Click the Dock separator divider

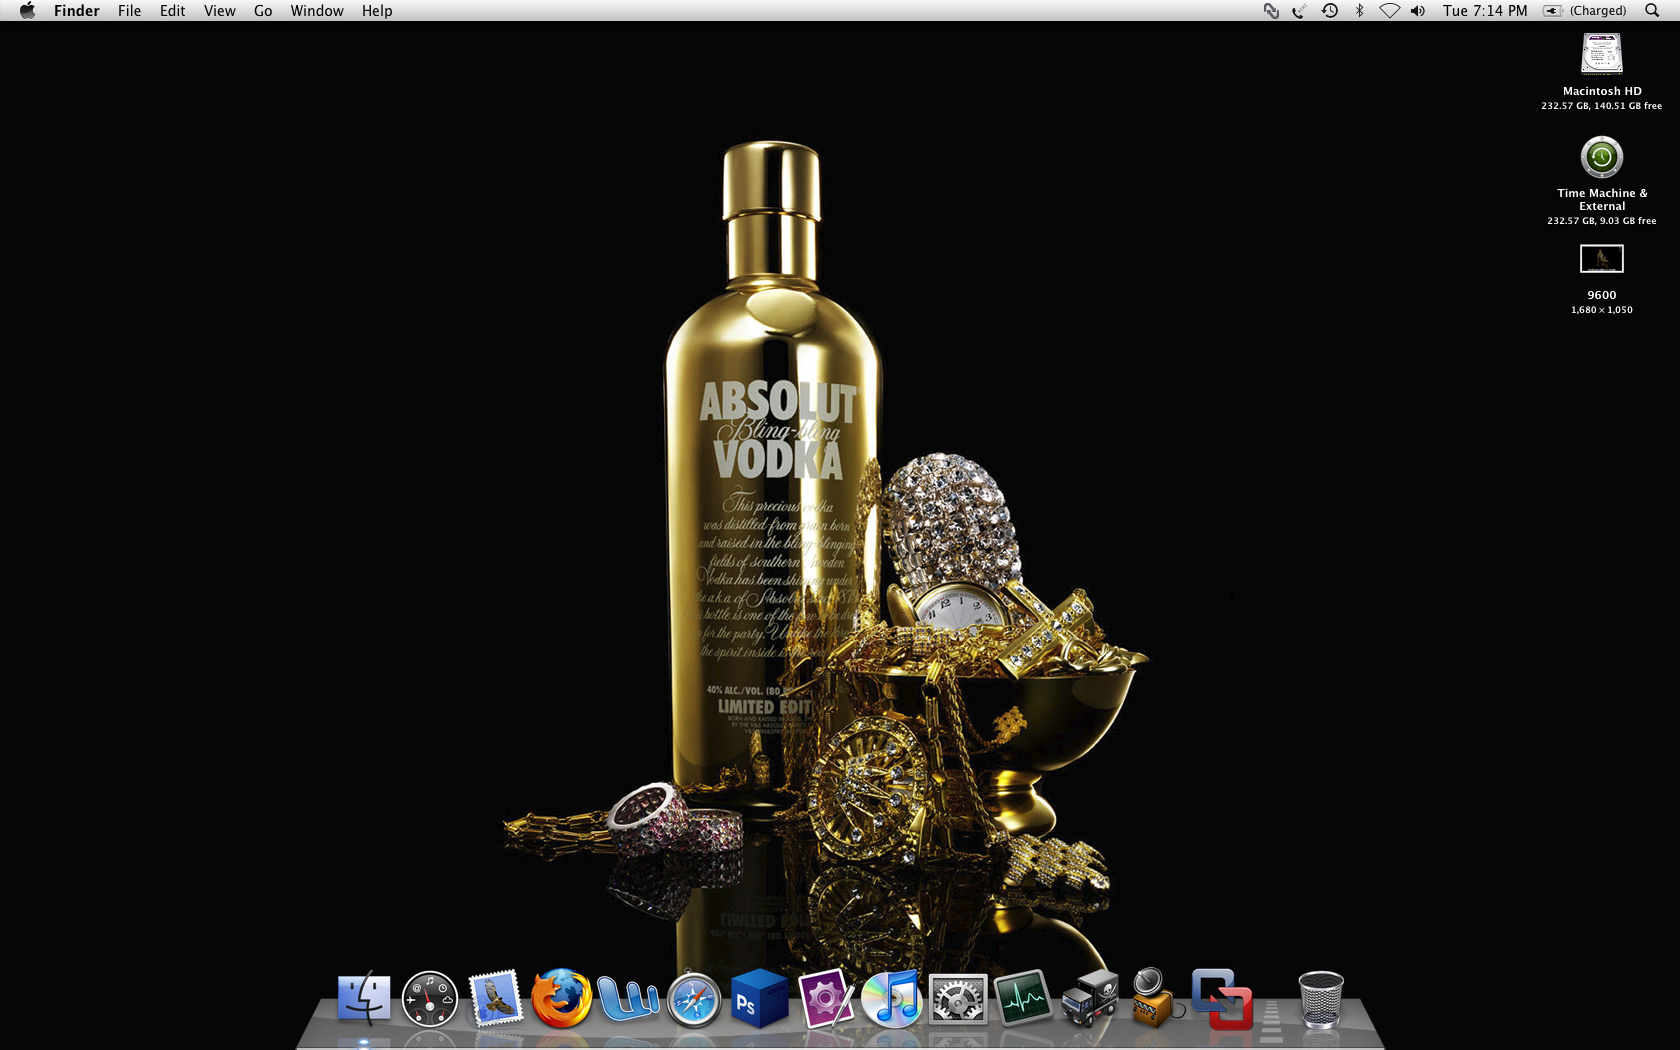(x=1272, y=1017)
